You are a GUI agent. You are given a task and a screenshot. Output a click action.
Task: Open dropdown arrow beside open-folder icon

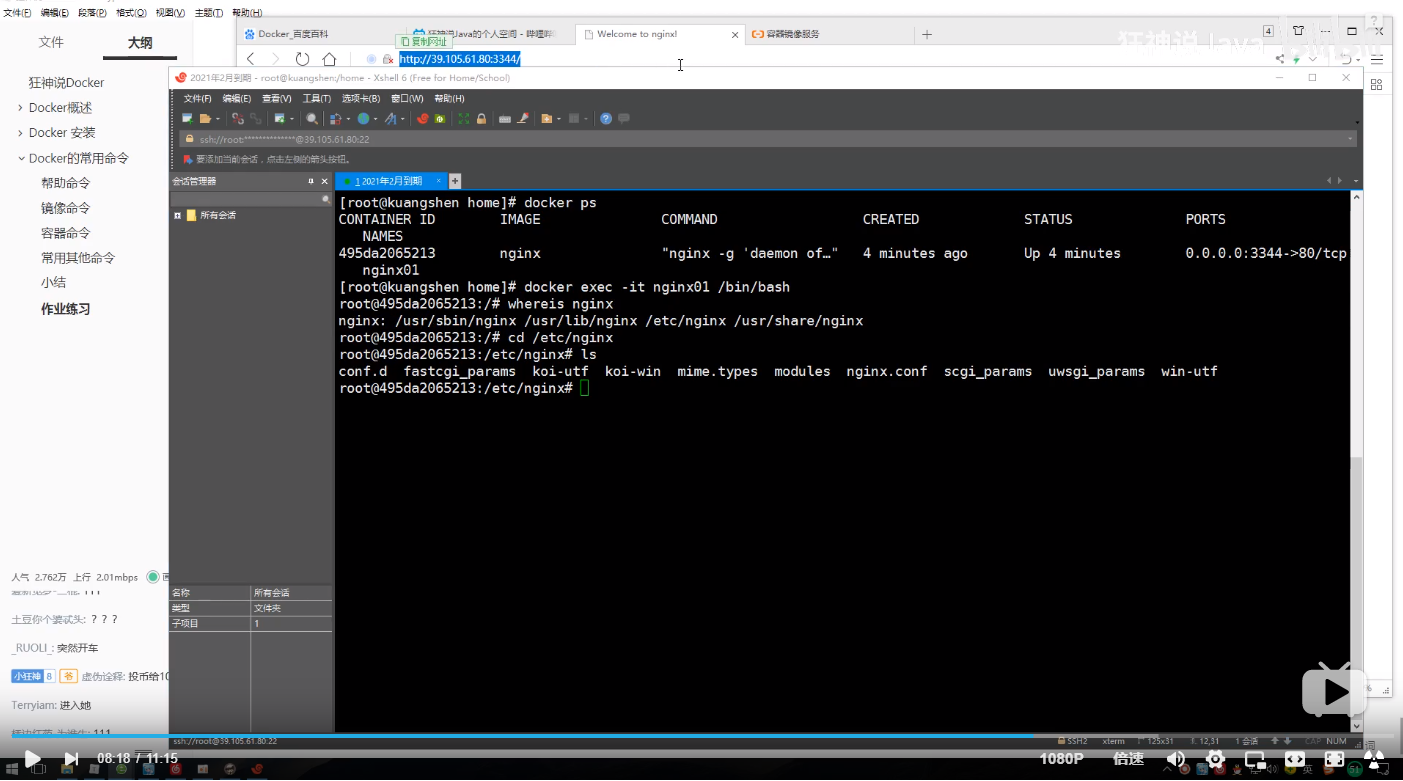[x=218, y=118]
